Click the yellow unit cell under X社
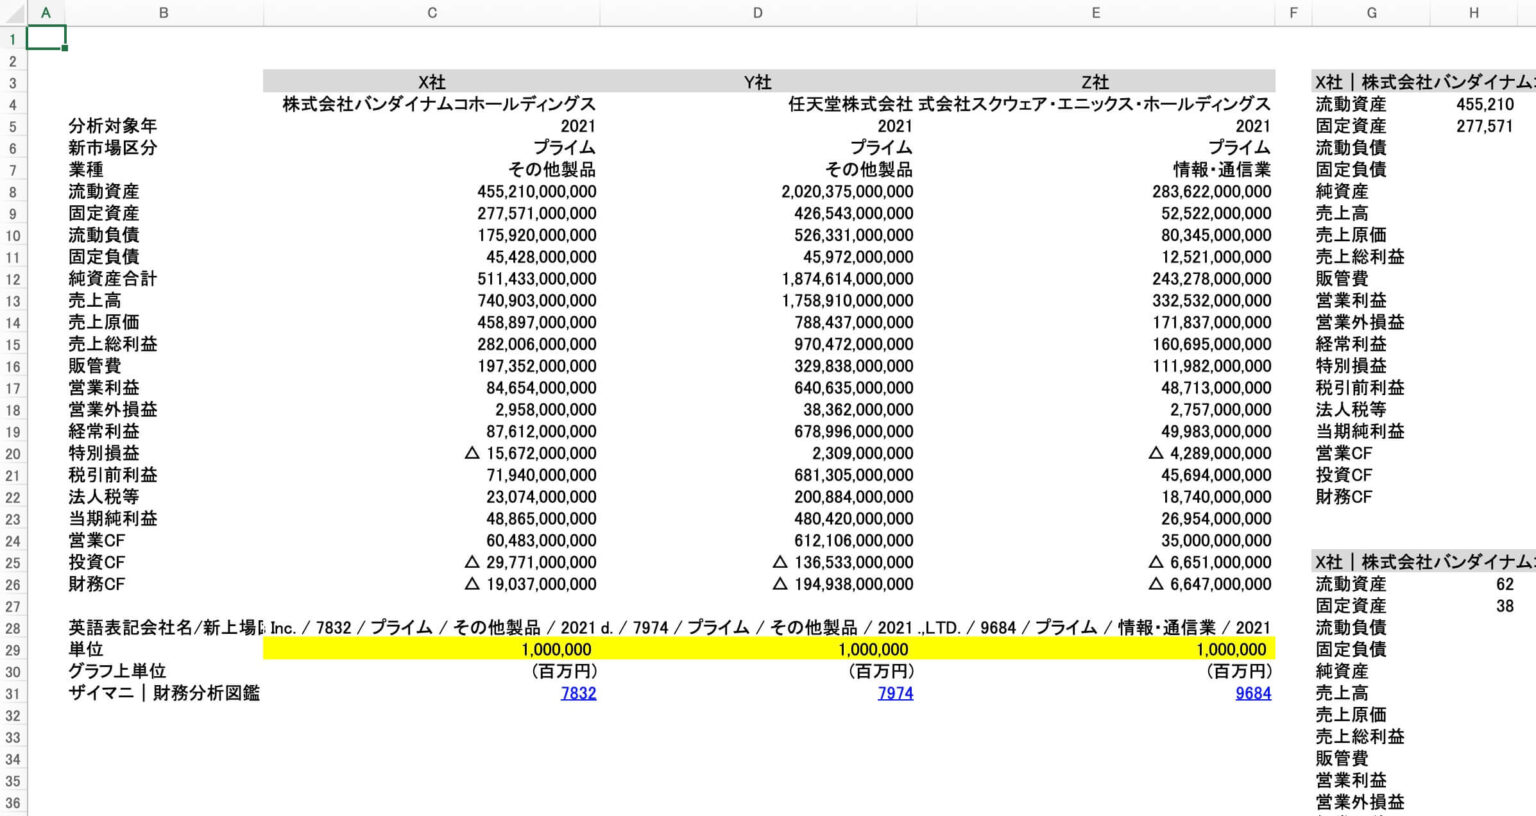 point(431,650)
